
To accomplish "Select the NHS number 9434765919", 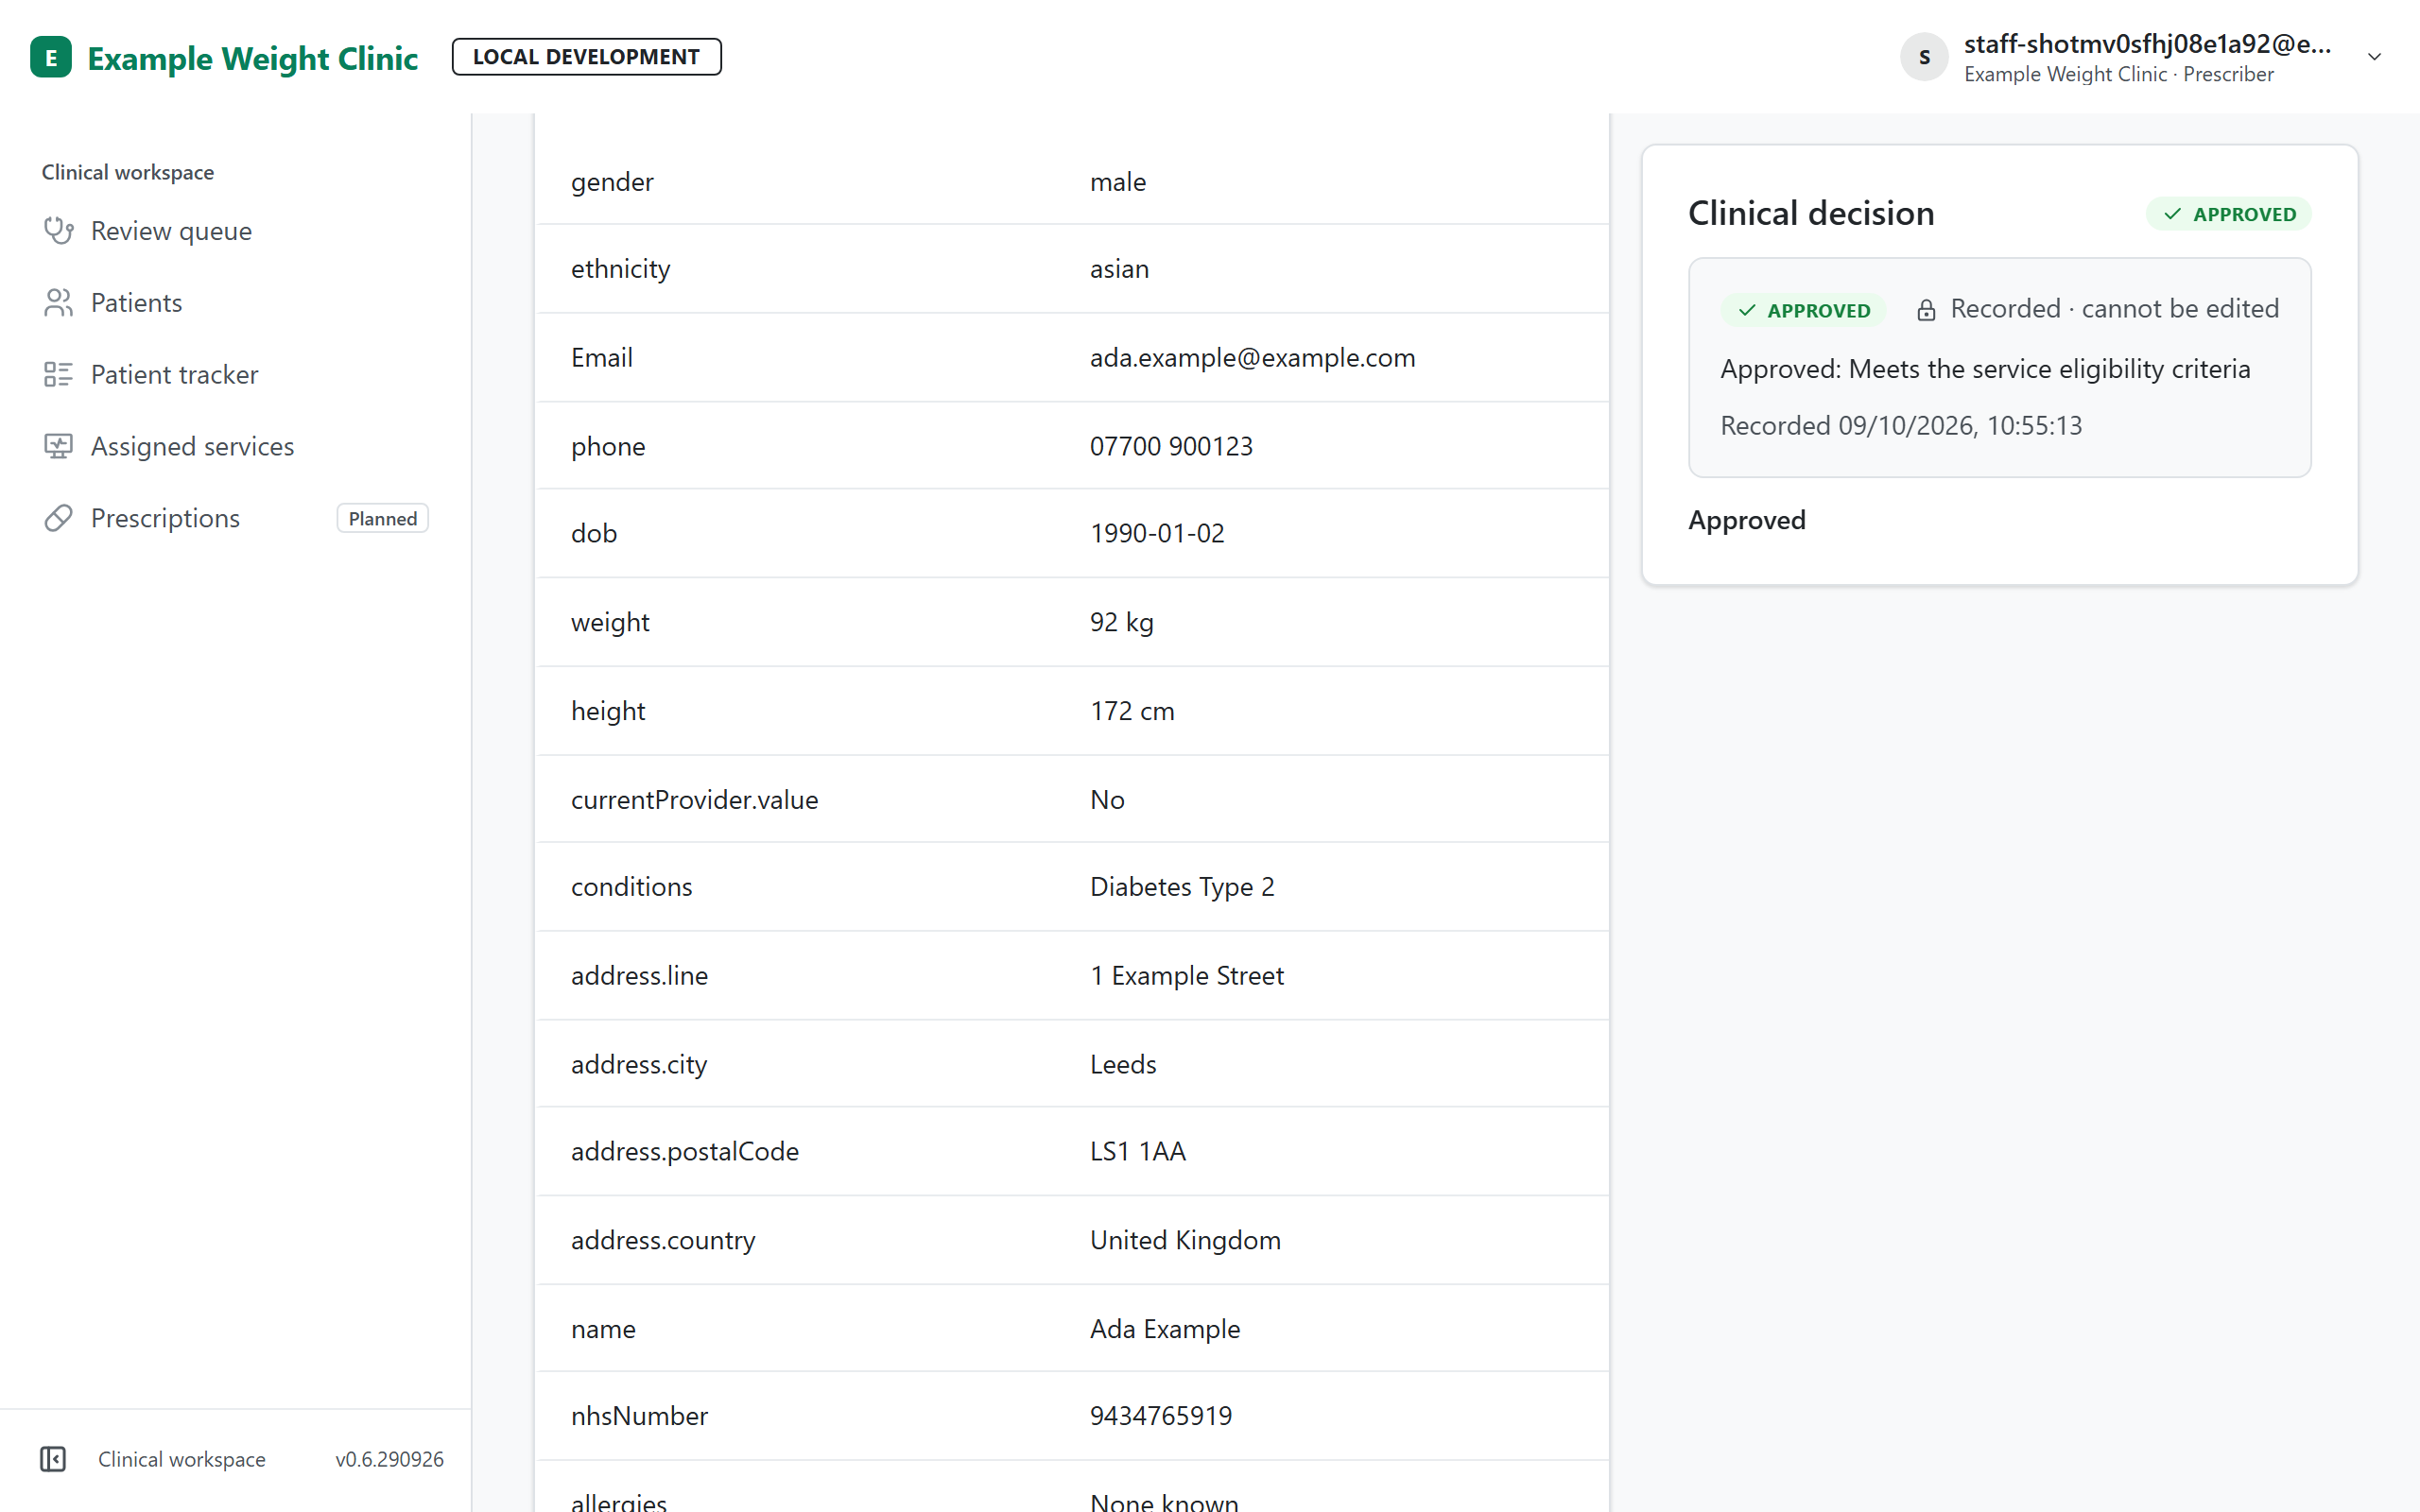I will point(1161,1416).
